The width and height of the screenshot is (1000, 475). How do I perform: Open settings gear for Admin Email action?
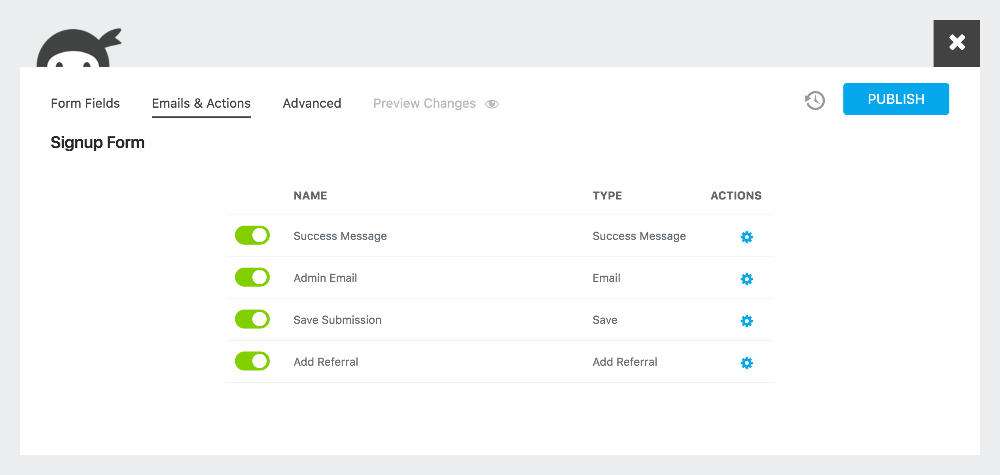pos(747,279)
